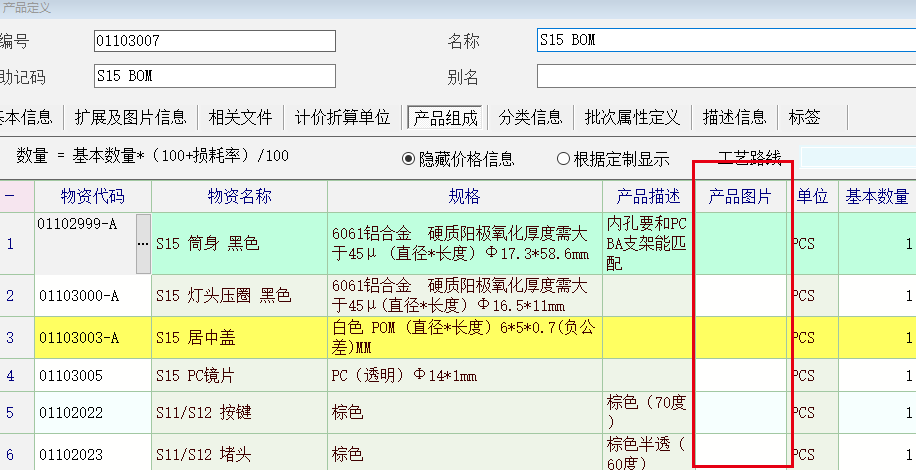Open the 相关文件 tab
Viewport: 916px width, 470px height.
pyautogui.click(x=240, y=118)
